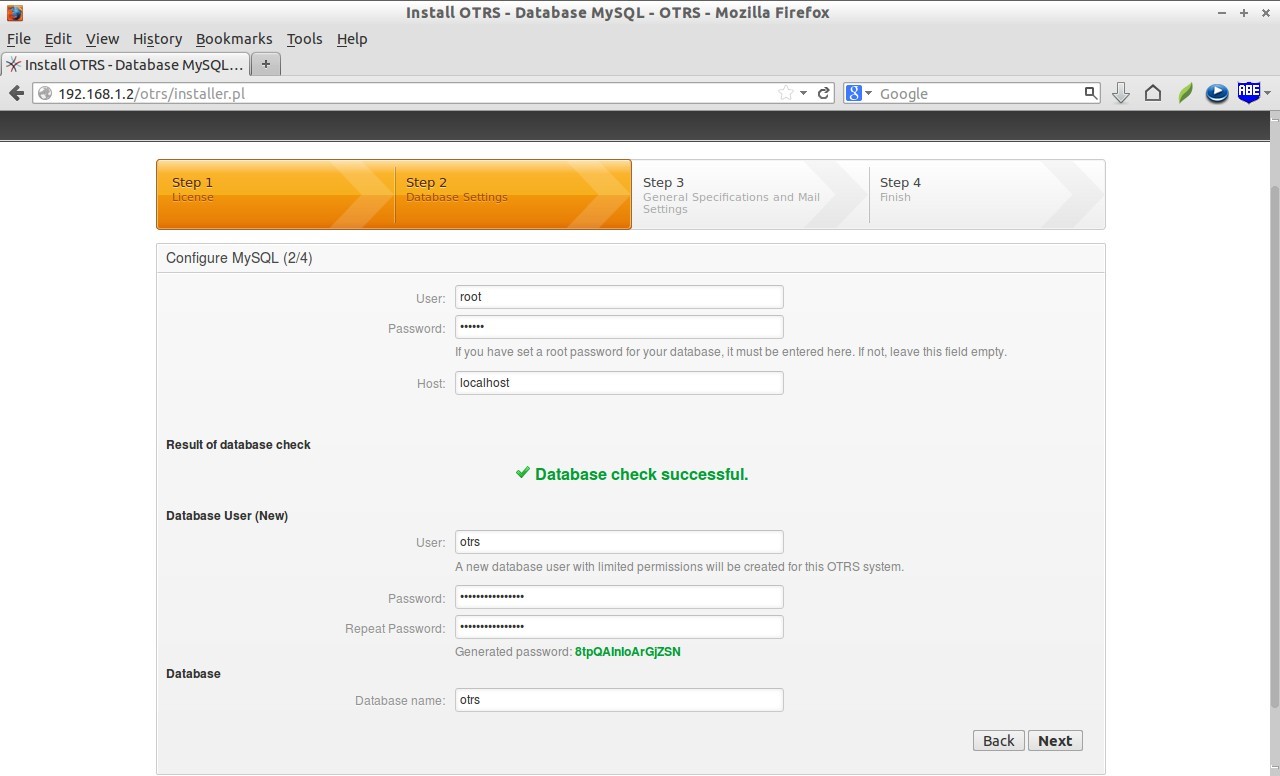1280x776 pixels.
Task: Click the Database check successful message
Action: 631,474
